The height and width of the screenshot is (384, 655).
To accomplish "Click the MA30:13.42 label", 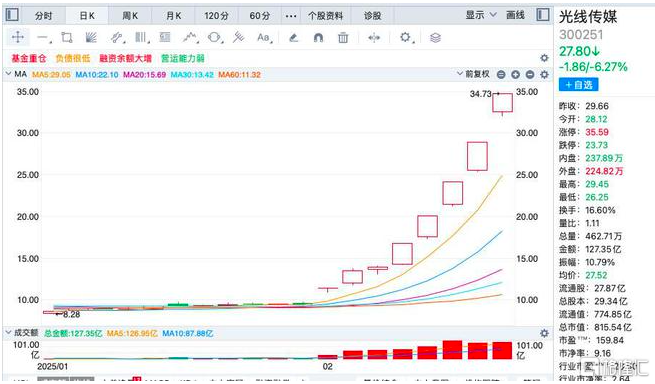I will click(x=192, y=74).
